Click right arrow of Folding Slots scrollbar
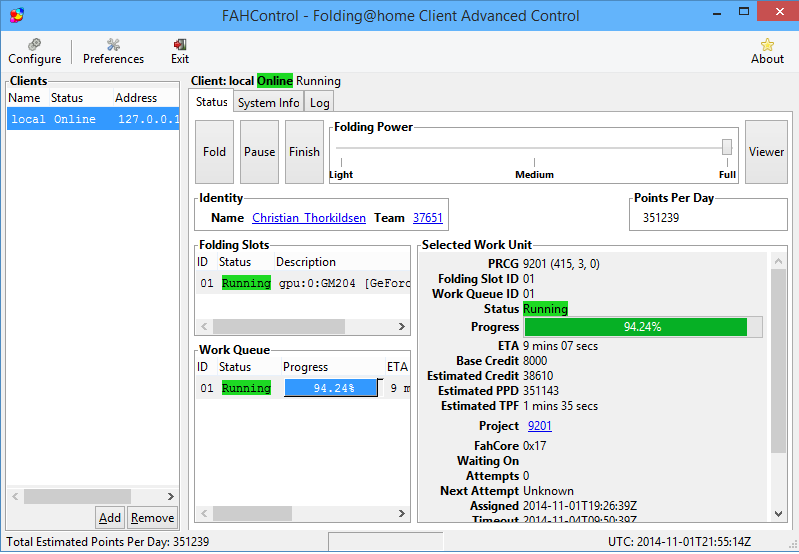Screen dimensions: 799x554 click(x=402, y=326)
